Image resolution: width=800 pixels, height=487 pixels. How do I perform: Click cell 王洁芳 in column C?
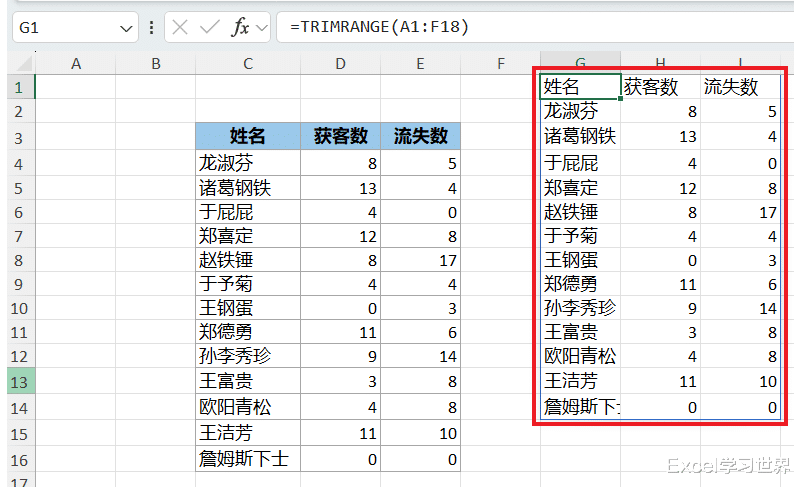[x=248, y=433]
